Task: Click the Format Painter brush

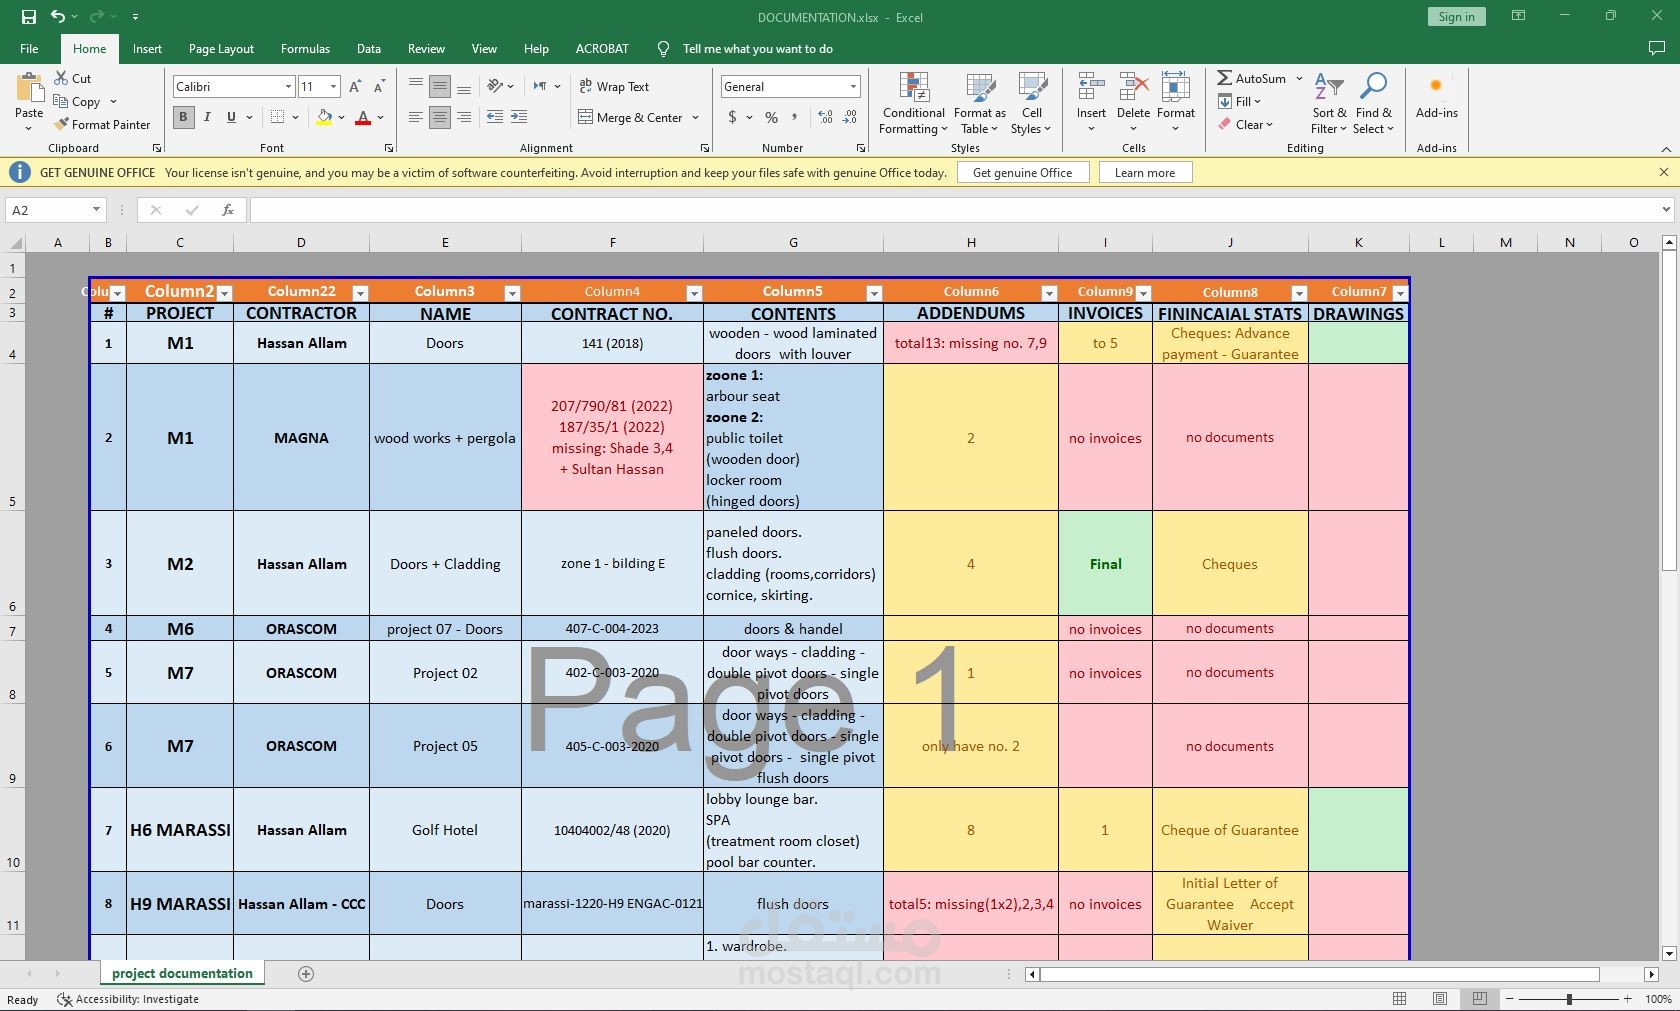Action: 61,125
